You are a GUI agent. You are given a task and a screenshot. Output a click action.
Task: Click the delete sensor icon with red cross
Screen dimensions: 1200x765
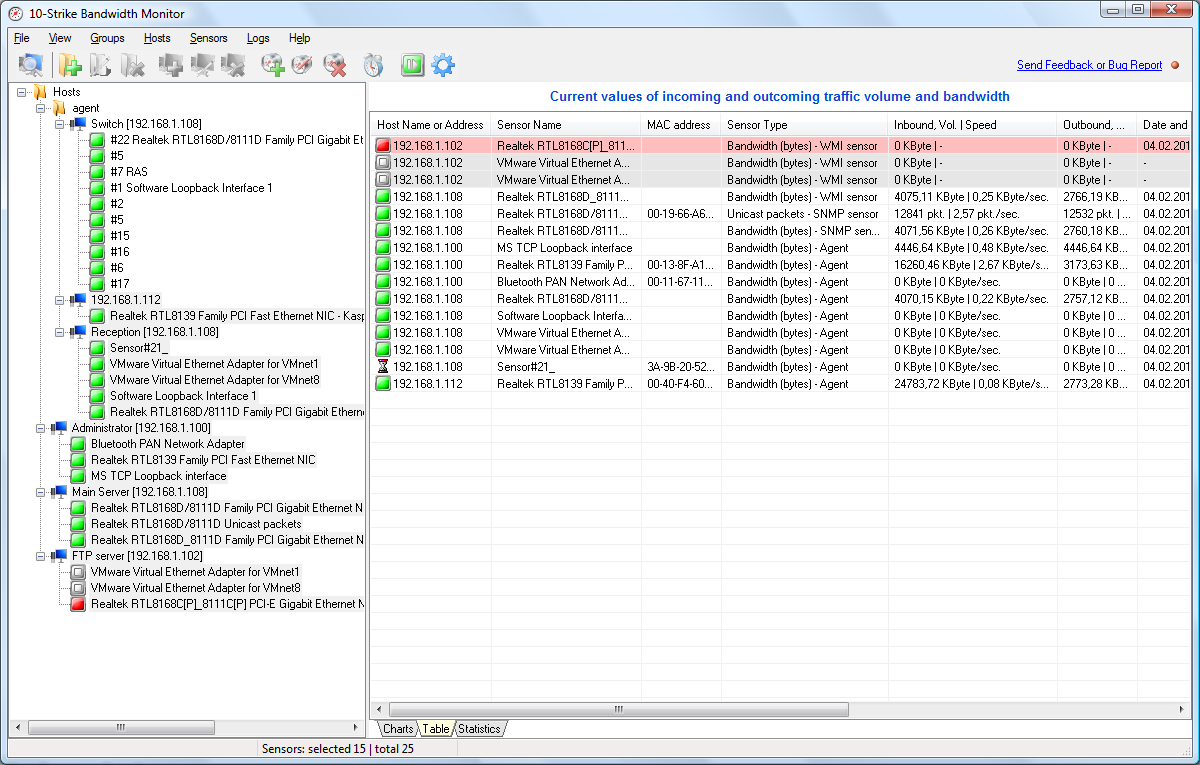point(335,64)
